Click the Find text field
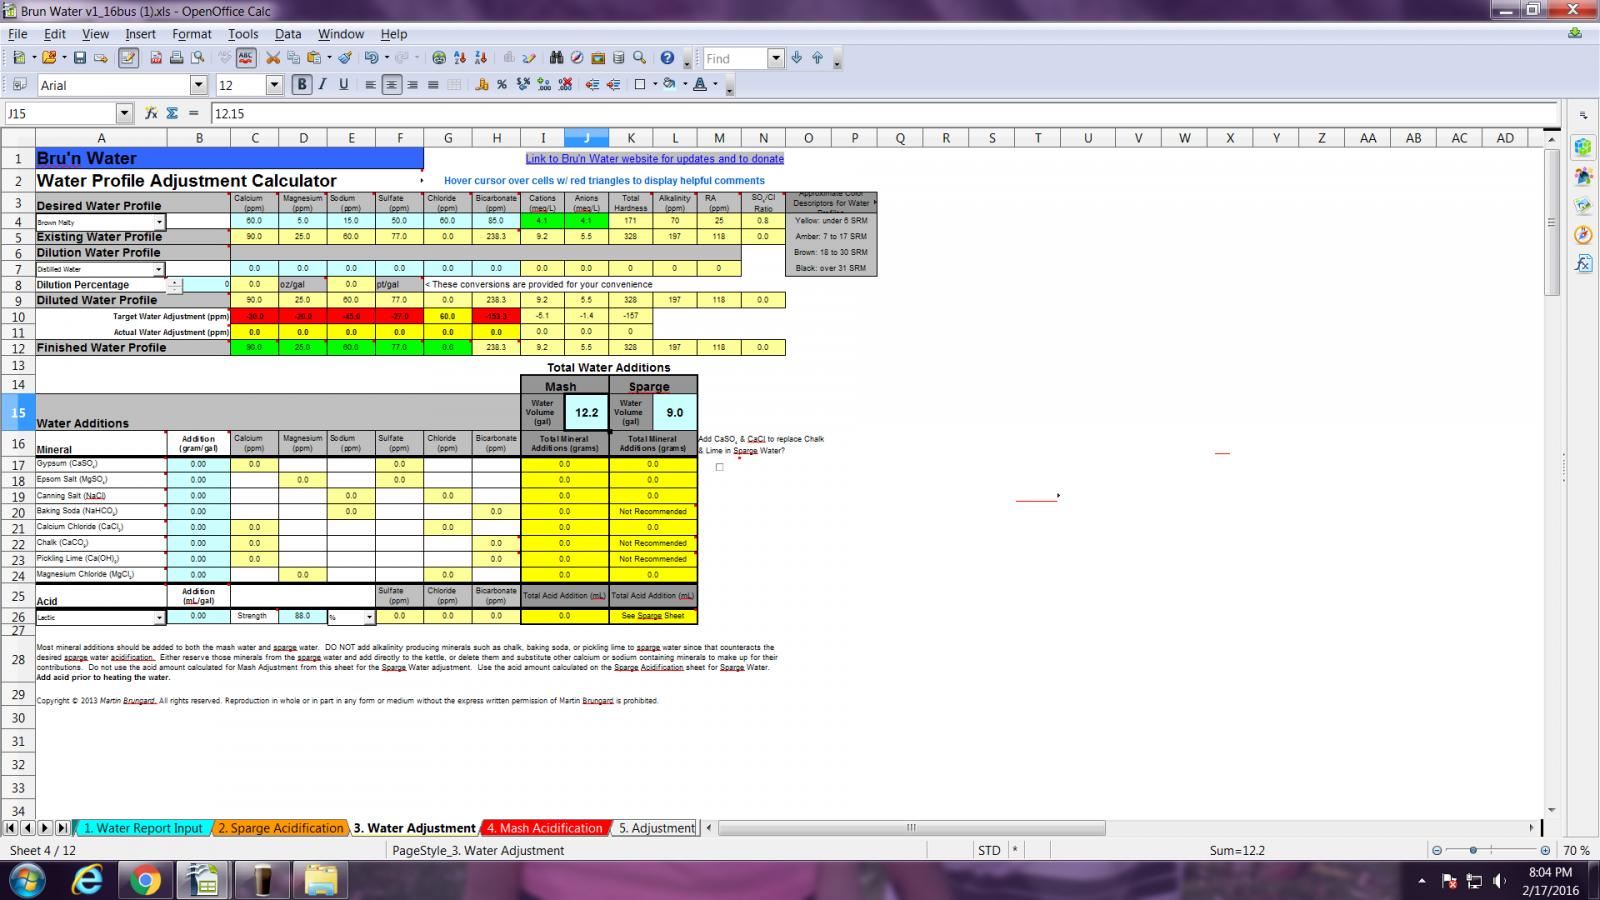Image resolution: width=1600 pixels, height=900 pixels. pyautogui.click(x=735, y=58)
